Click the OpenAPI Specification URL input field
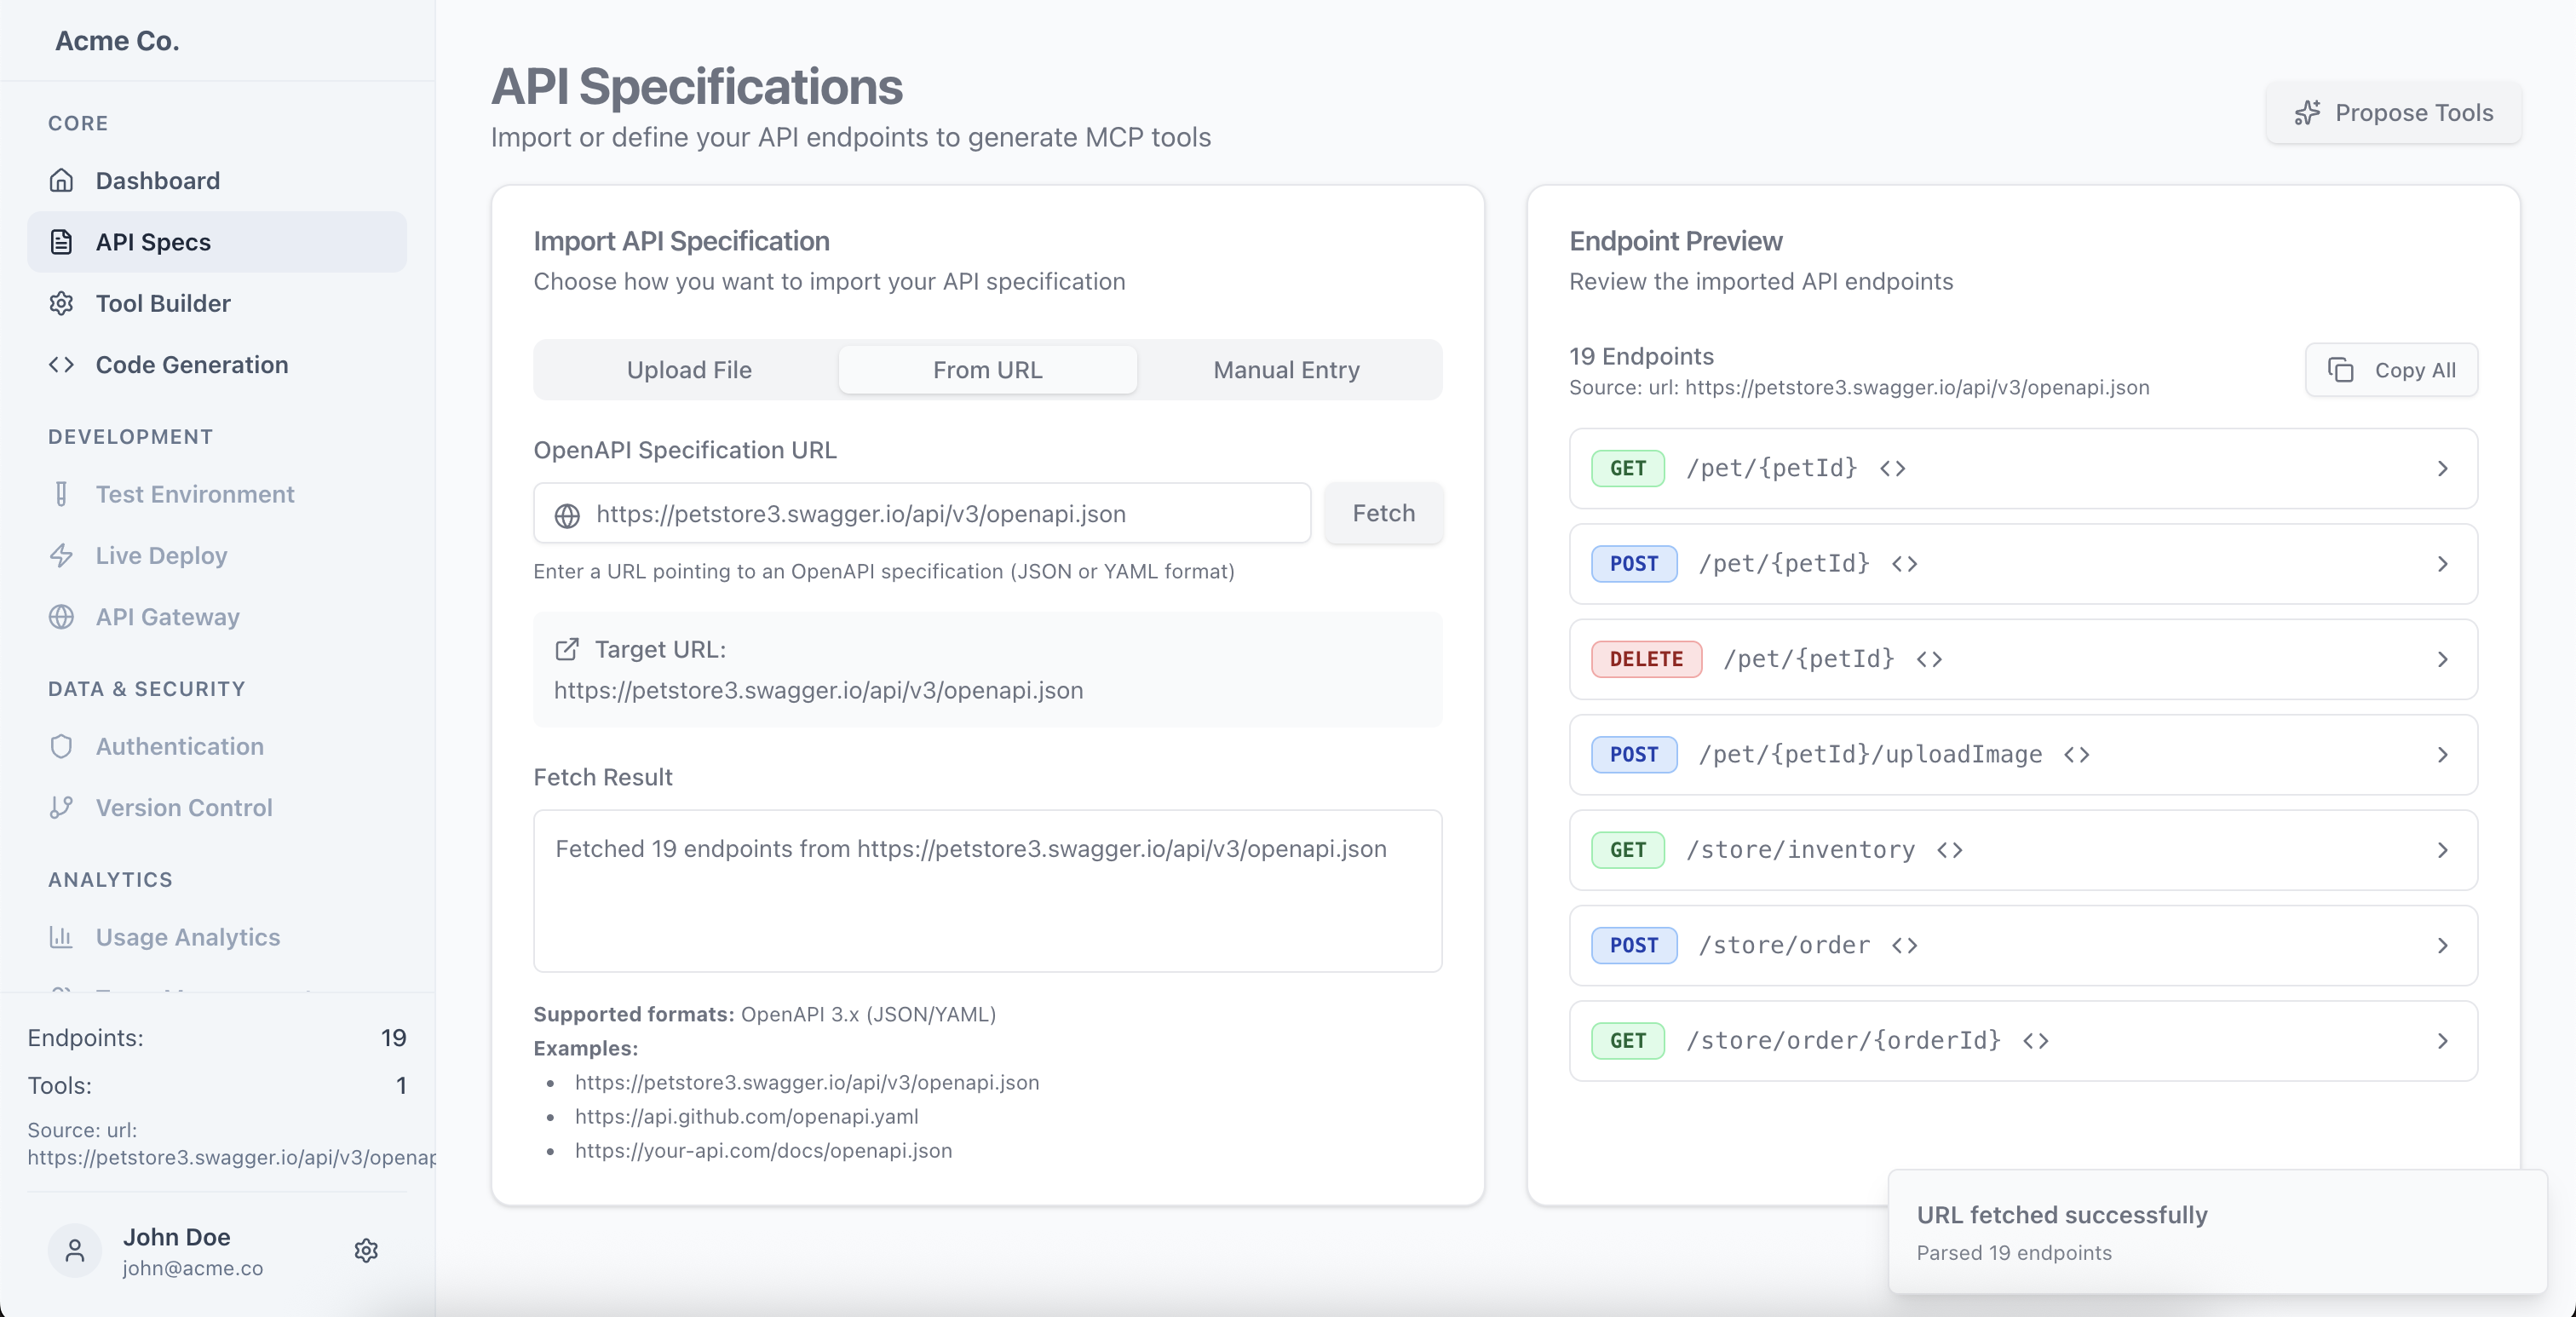 pyautogui.click(x=940, y=514)
